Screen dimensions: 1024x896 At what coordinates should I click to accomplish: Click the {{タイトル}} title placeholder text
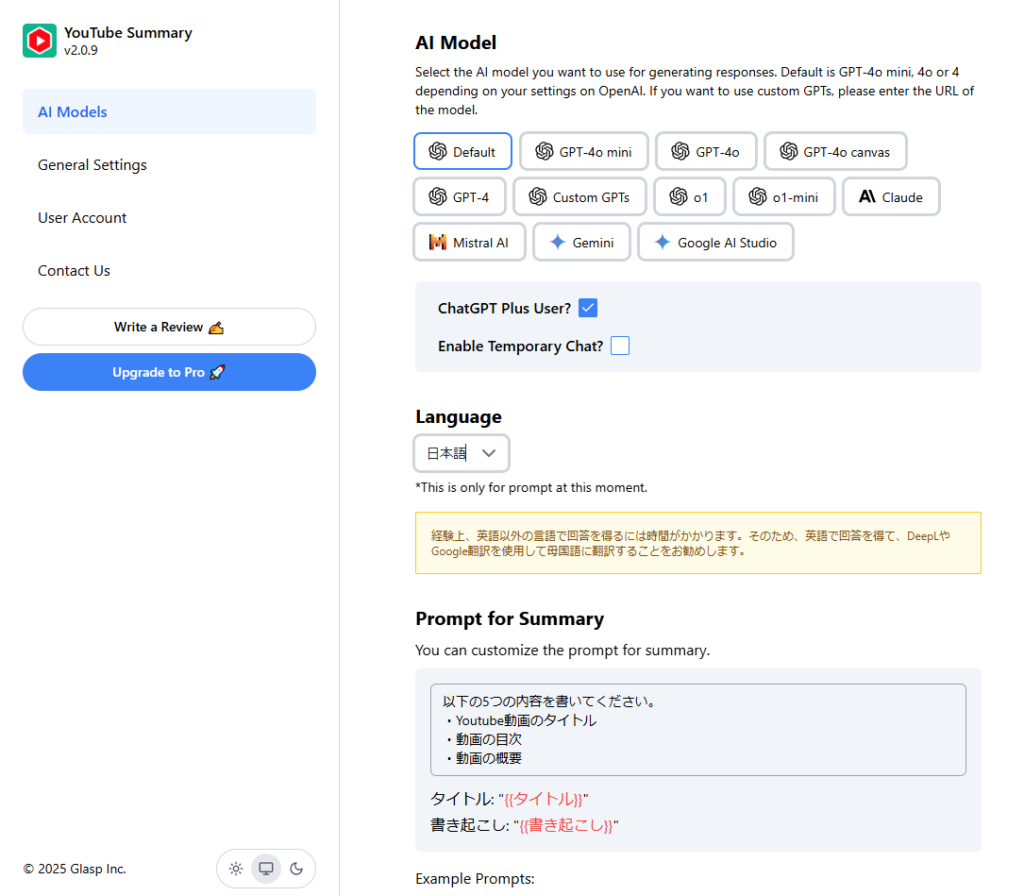[543, 799]
